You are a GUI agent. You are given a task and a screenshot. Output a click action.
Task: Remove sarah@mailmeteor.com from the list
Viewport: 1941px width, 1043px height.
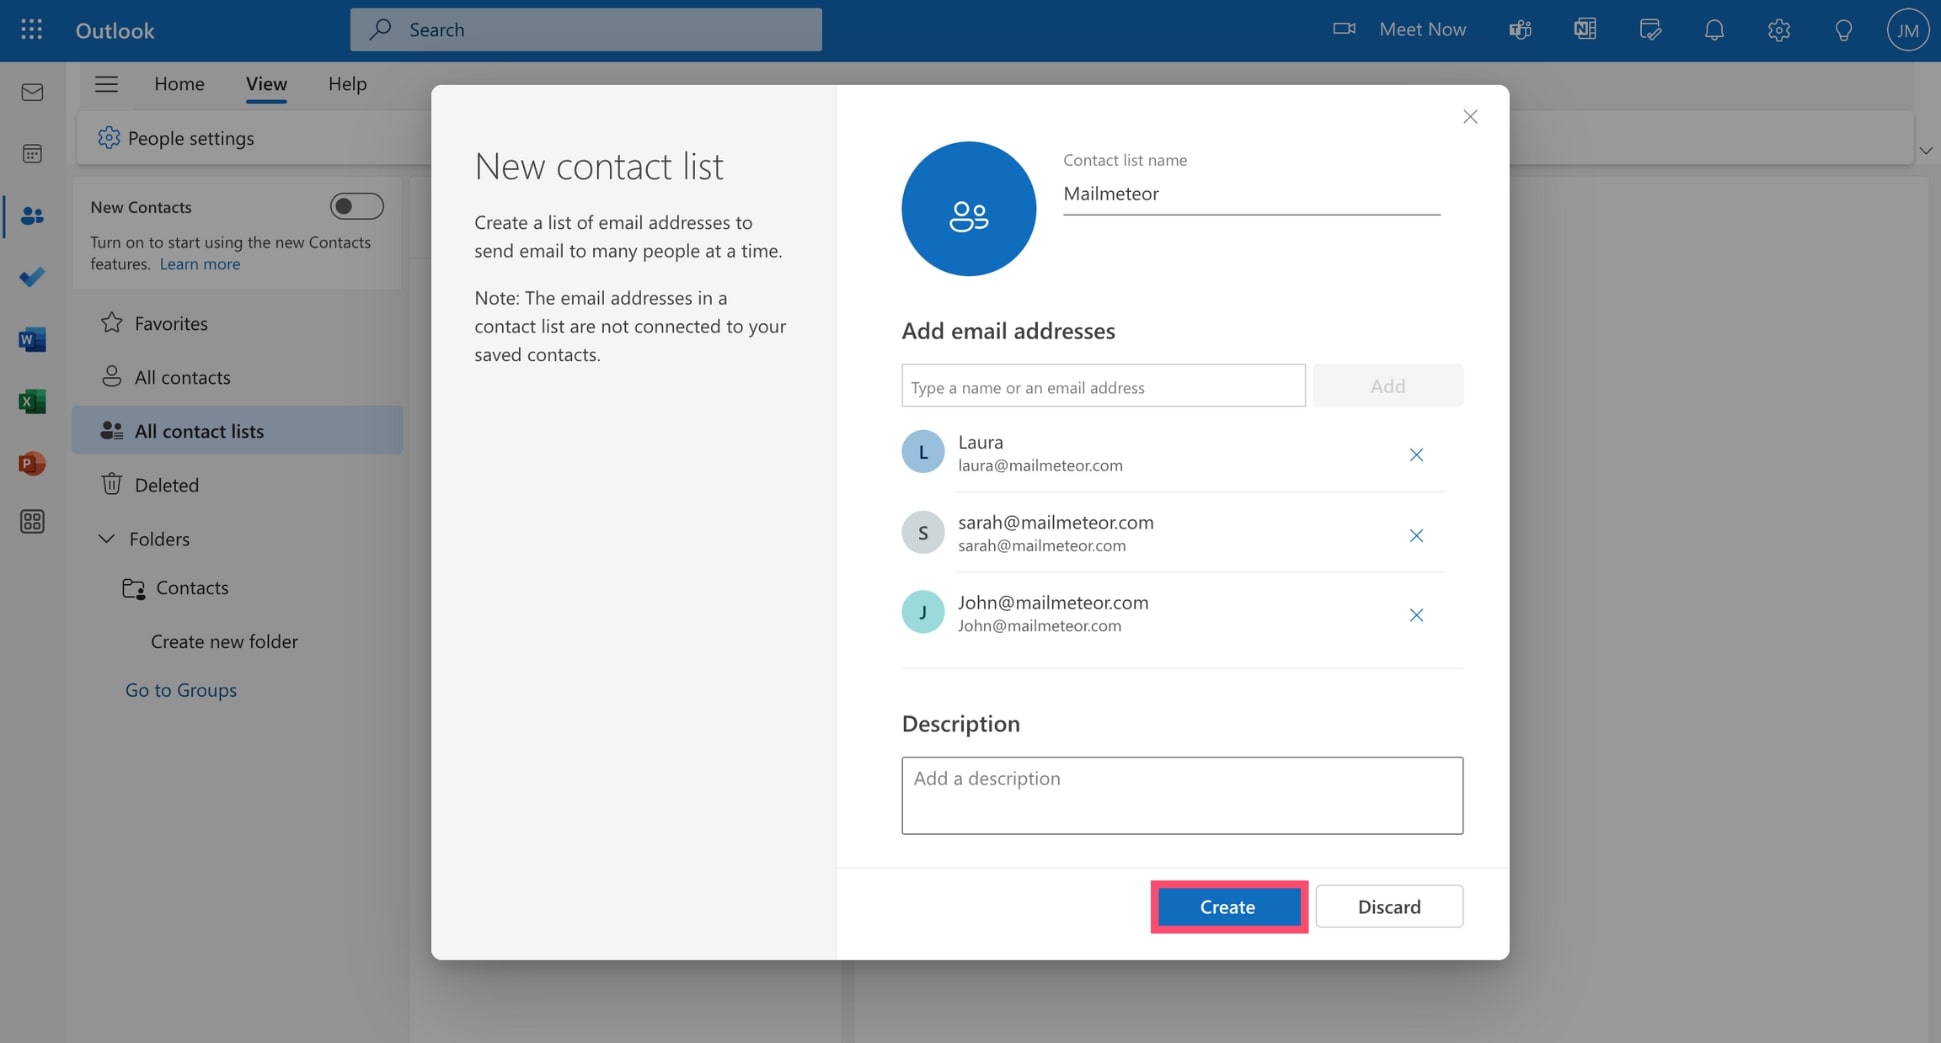pyautogui.click(x=1416, y=535)
